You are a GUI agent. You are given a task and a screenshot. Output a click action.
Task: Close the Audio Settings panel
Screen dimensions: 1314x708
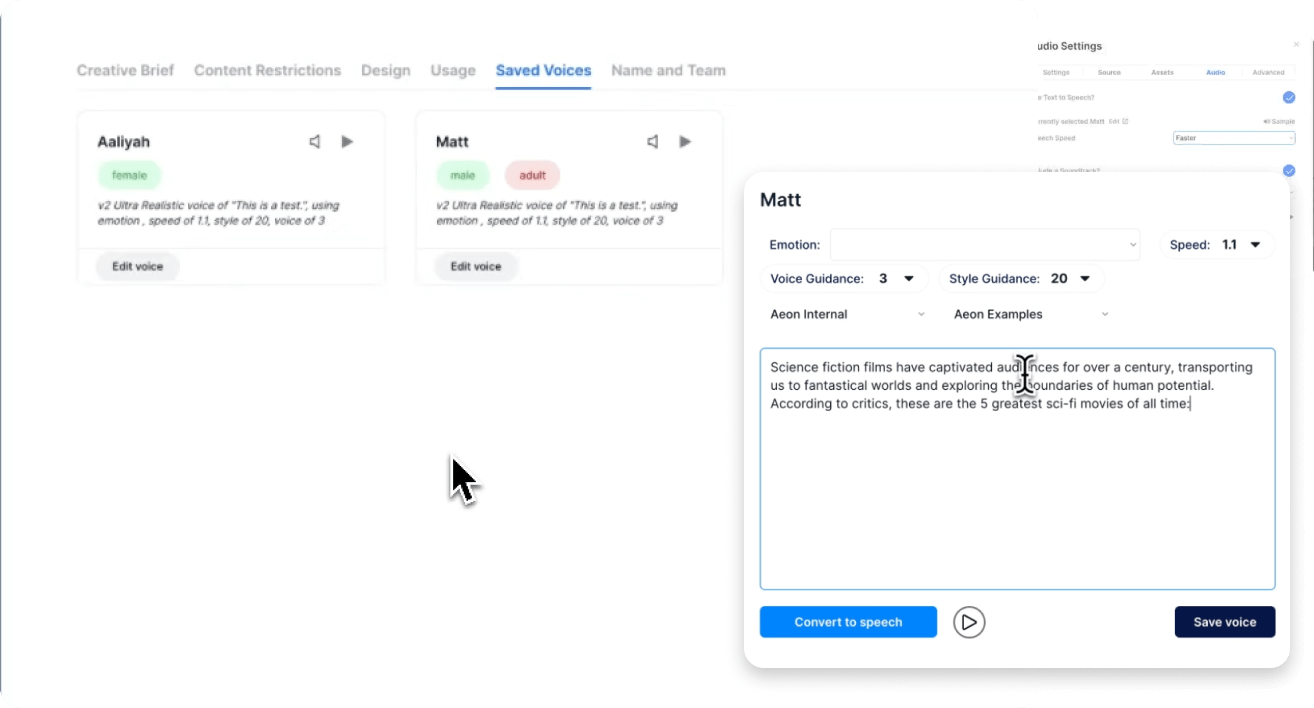pos(1297,45)
